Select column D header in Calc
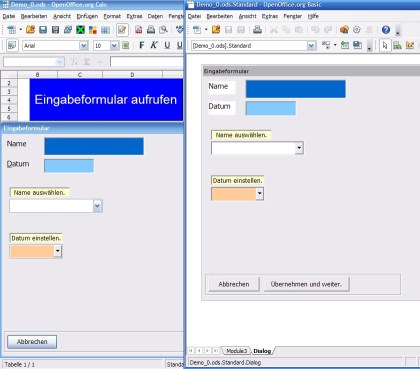This screenshot has height=369, width=420. pos(132,74)
